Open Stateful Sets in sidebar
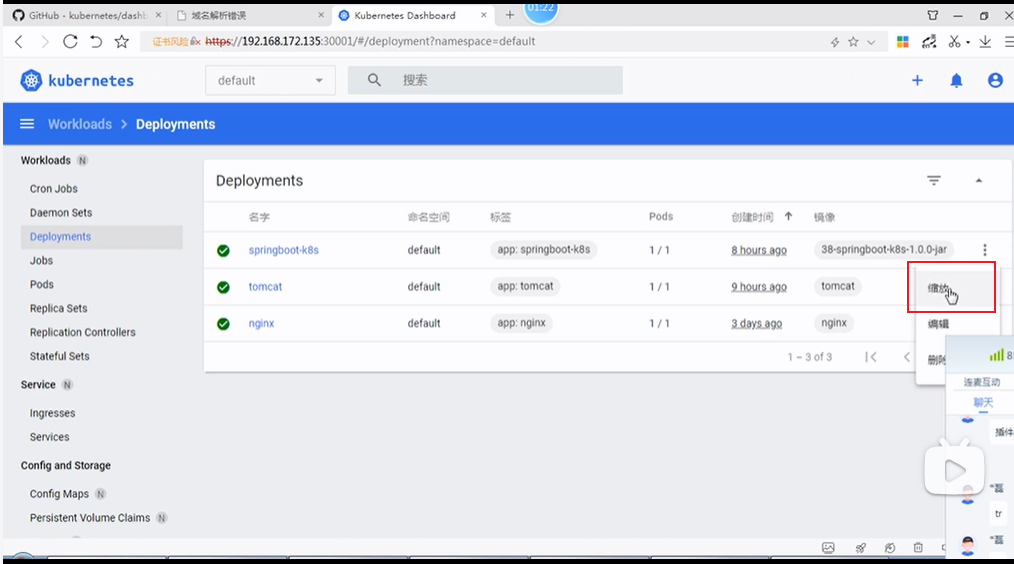Screen dimensions: 1014x564 [x=59, y=356]
